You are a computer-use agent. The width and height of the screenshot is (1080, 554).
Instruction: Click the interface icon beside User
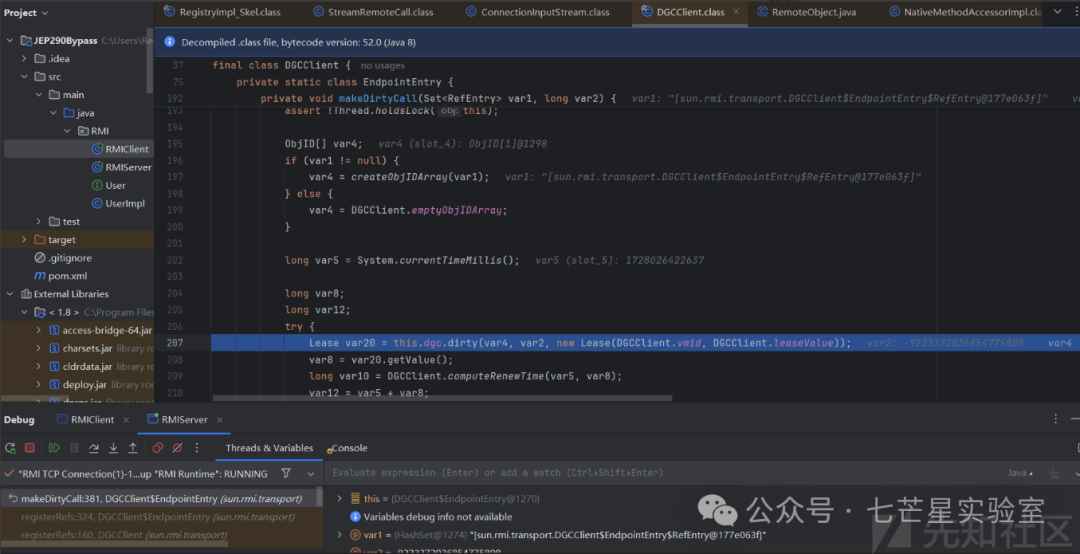97,185
